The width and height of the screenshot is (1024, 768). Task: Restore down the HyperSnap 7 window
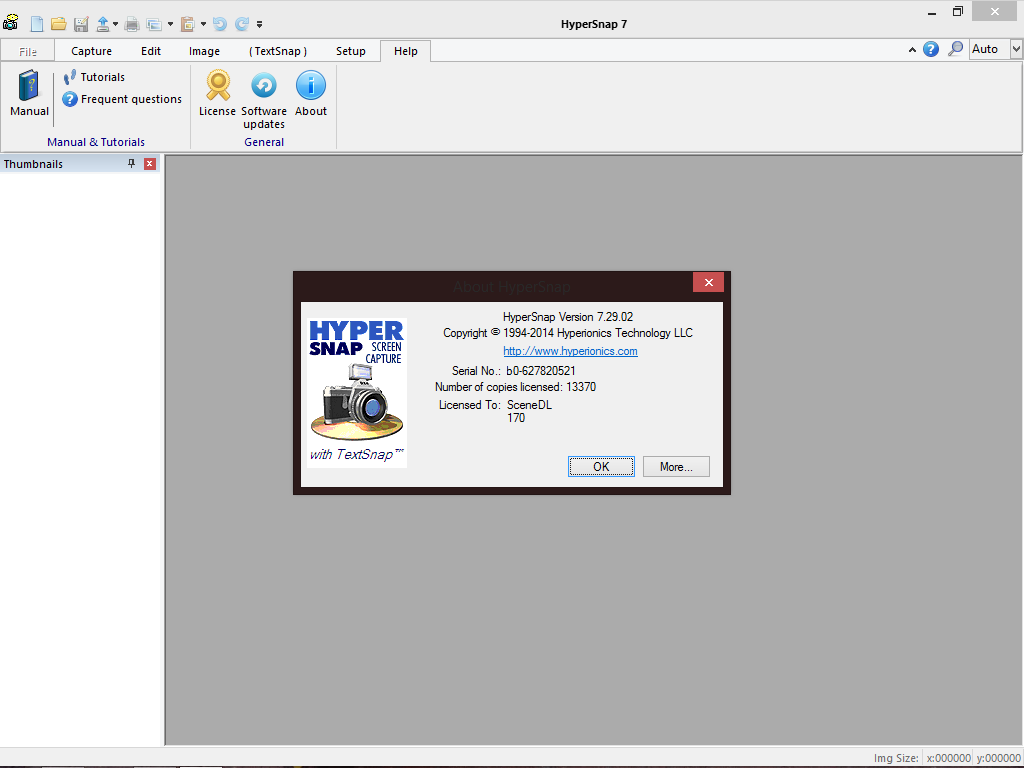(957, 12)
